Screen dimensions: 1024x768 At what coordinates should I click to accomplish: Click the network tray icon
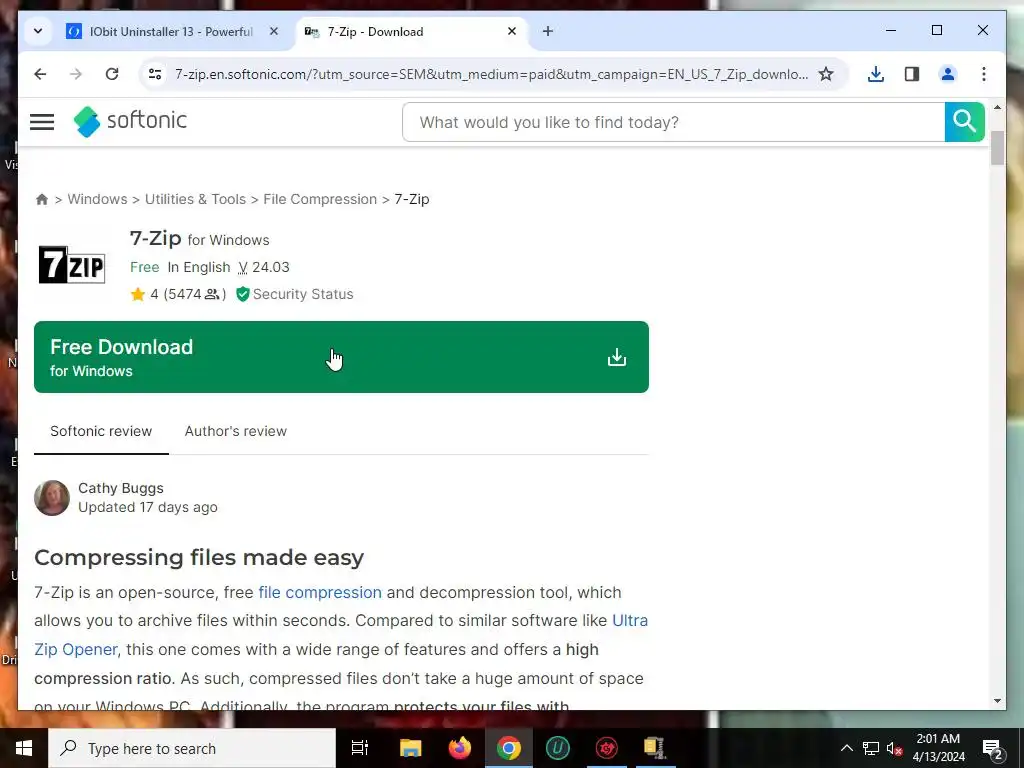(871, 748)
